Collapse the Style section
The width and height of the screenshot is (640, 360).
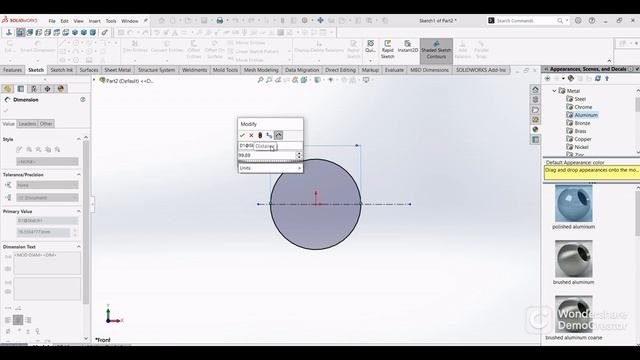[78, 139]
